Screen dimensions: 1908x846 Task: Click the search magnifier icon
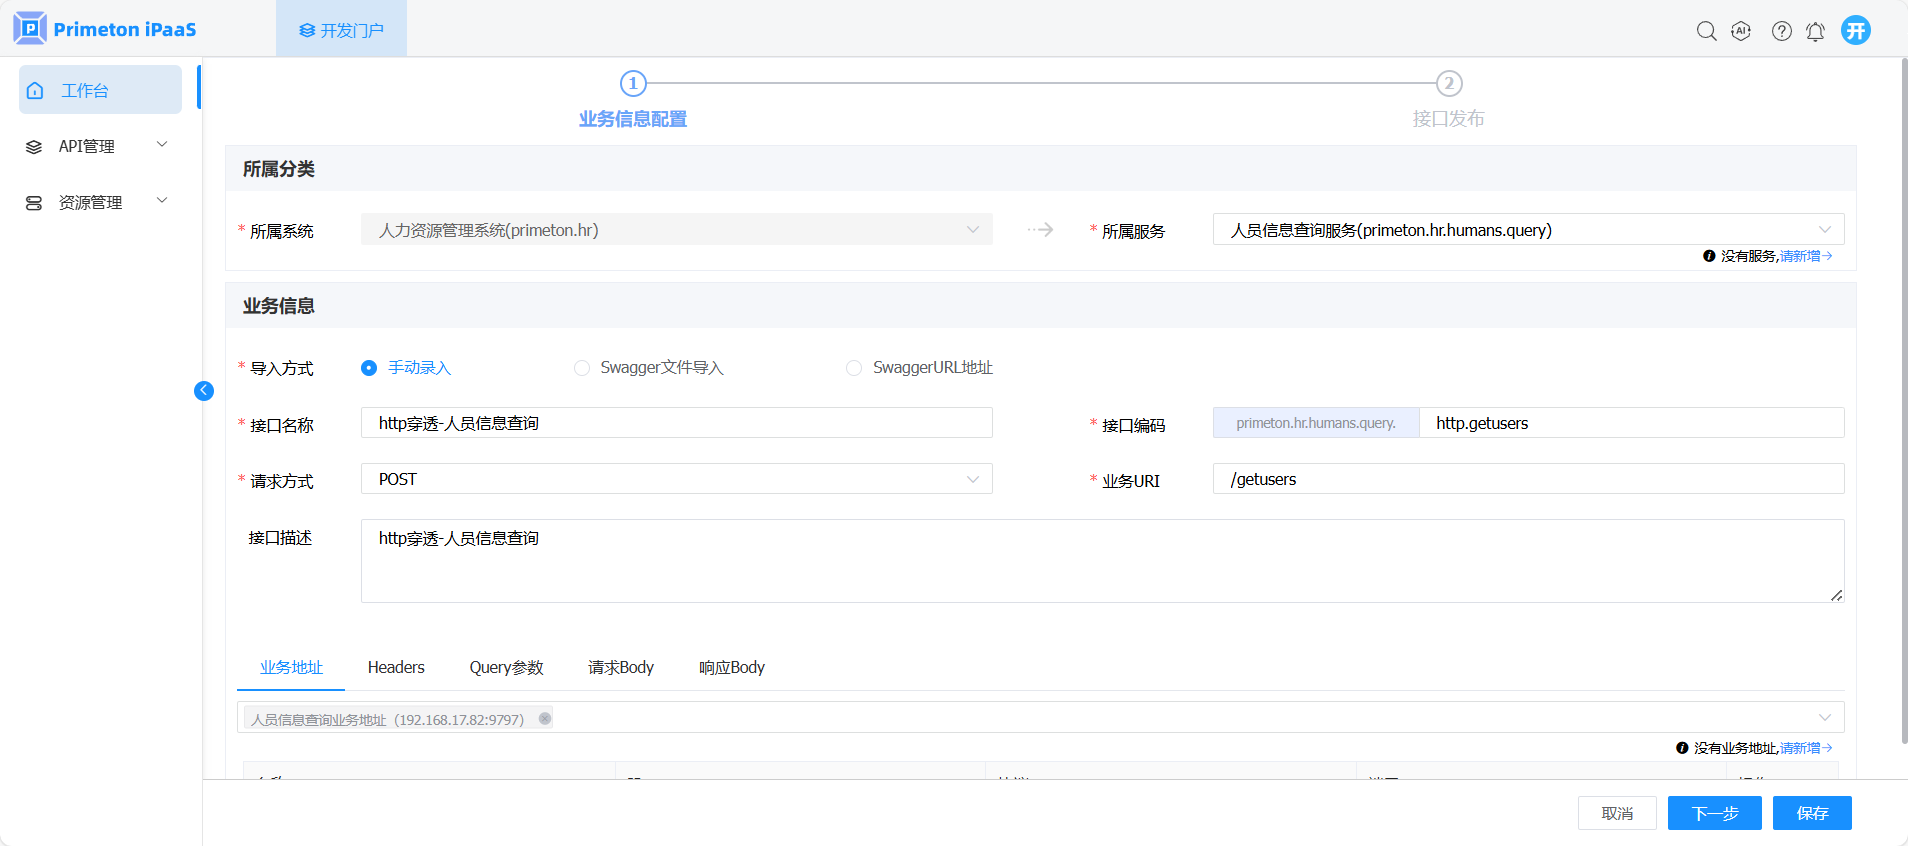point(1706,31)
